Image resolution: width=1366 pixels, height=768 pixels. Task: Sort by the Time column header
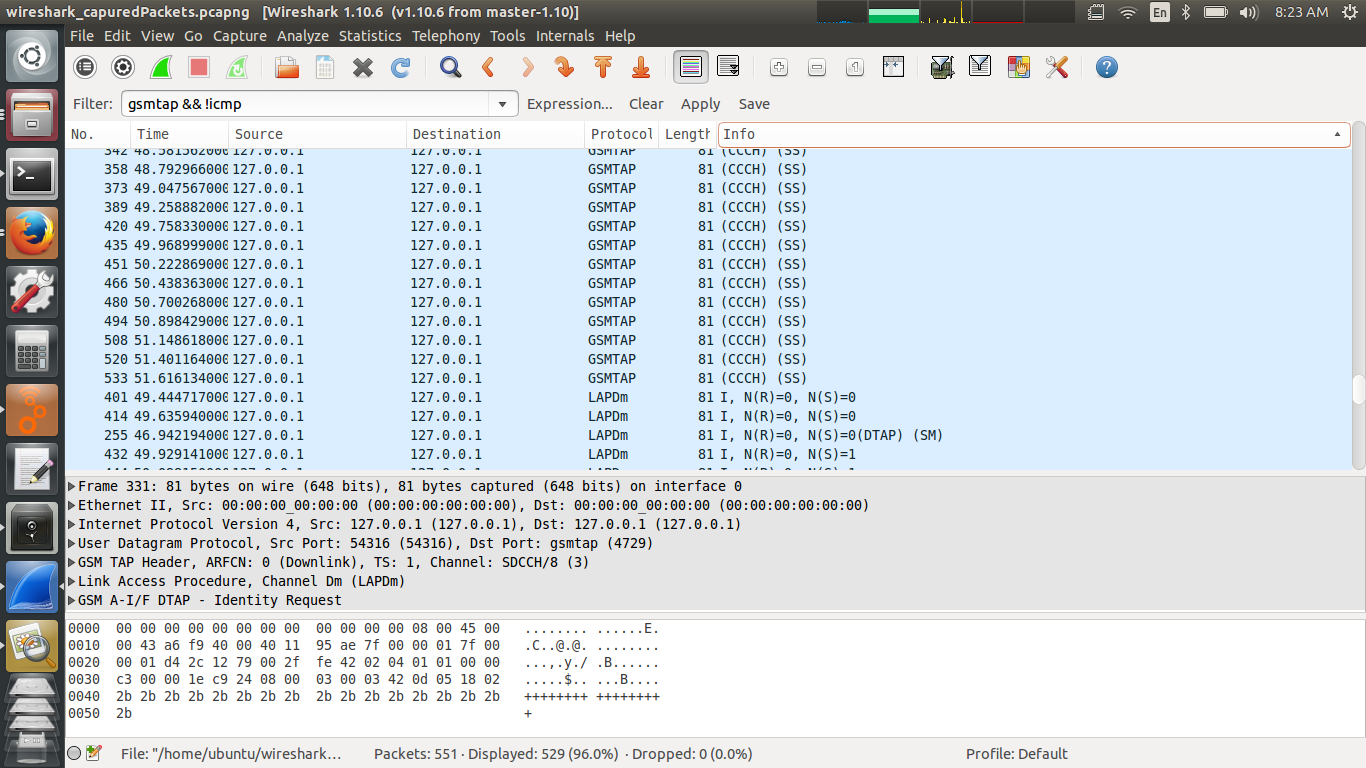[x=179, y=134]
